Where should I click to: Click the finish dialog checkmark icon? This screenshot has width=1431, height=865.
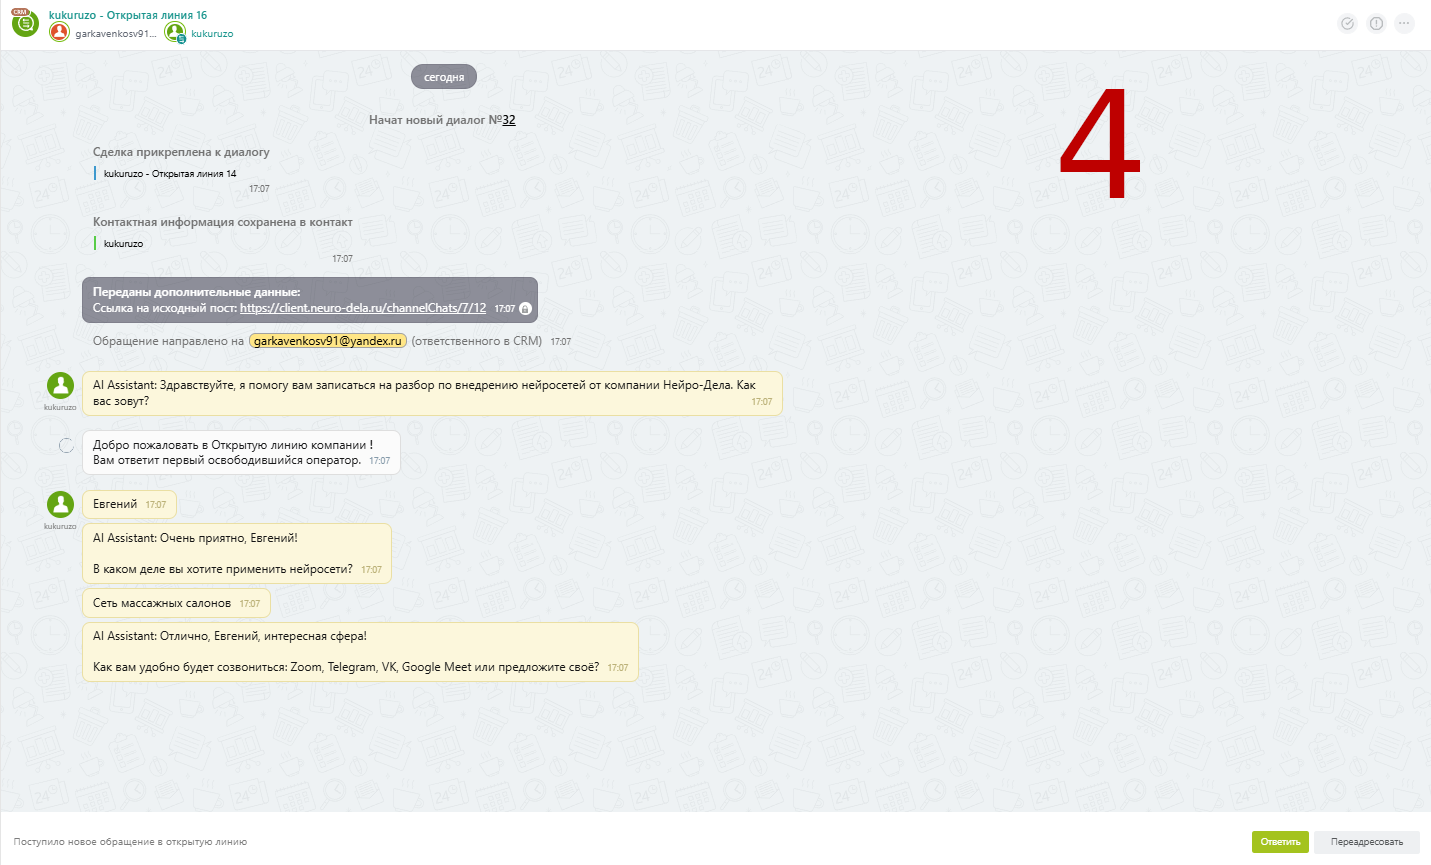(x=1347, y=23)
